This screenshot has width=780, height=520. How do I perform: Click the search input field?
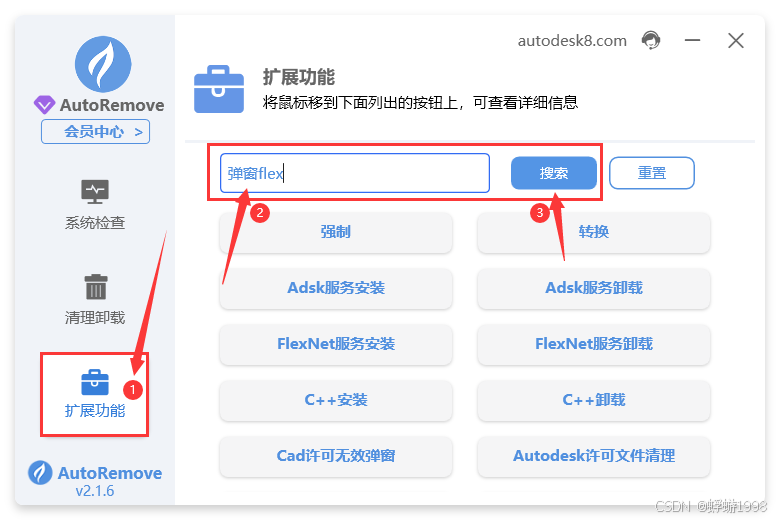coord(355,173)
